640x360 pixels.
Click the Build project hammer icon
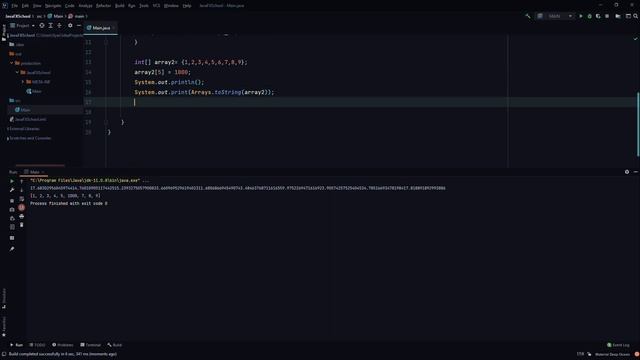click(528, 16)
